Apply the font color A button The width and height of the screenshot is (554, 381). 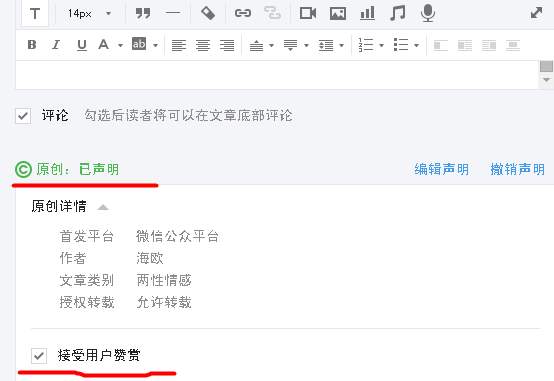coord(103,45)
